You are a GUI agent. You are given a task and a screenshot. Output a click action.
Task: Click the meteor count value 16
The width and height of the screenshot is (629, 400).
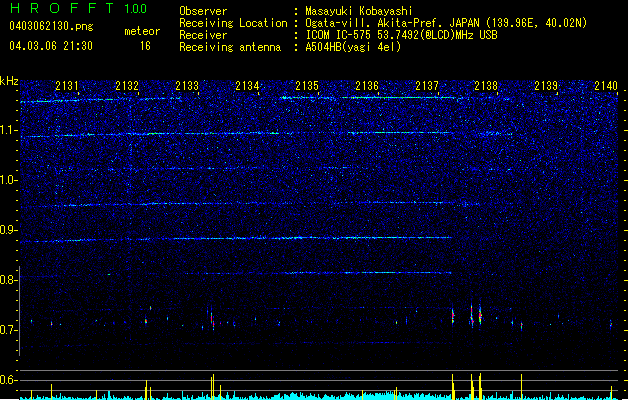(x=145, y=46)
